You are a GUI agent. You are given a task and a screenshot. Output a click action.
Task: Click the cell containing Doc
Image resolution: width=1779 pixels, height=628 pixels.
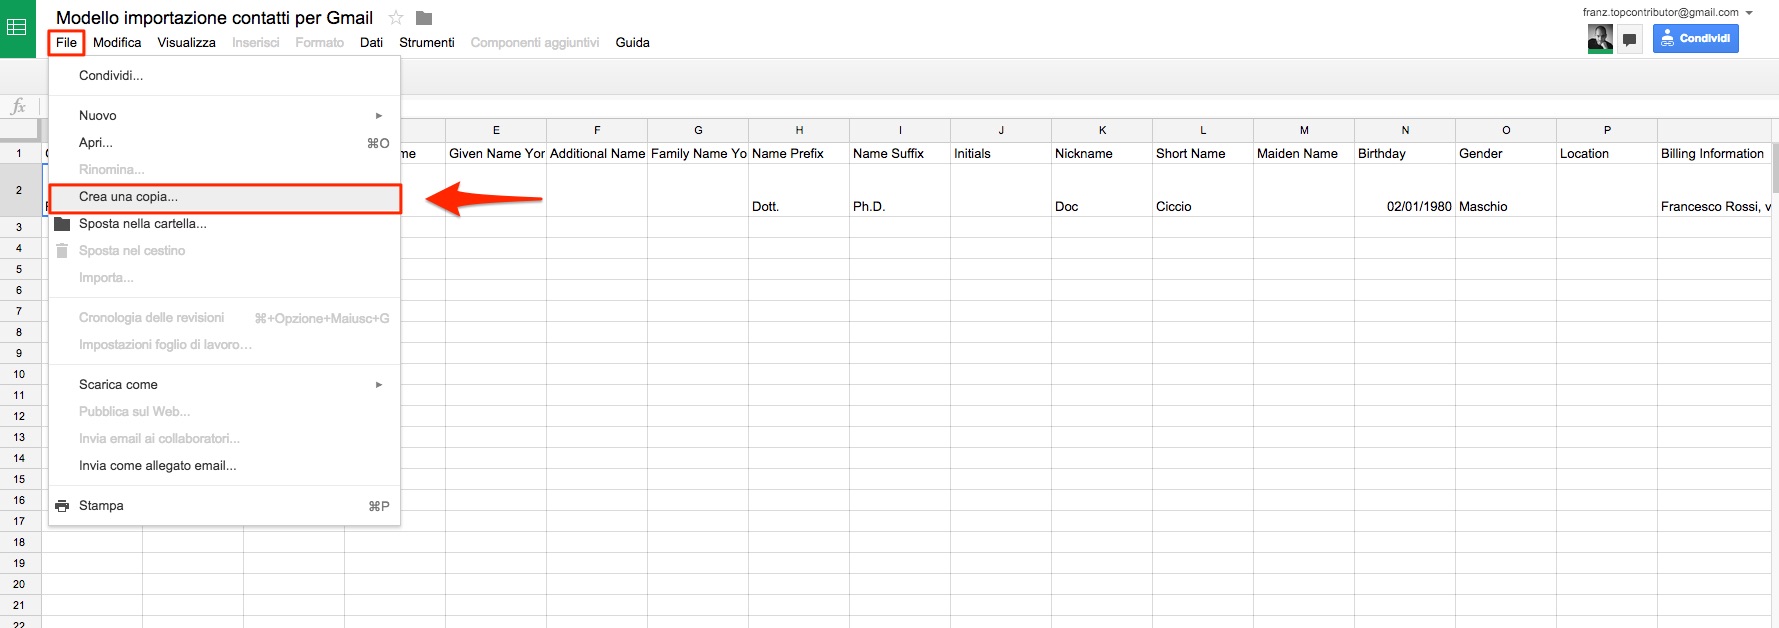[x=1102, y=190]
